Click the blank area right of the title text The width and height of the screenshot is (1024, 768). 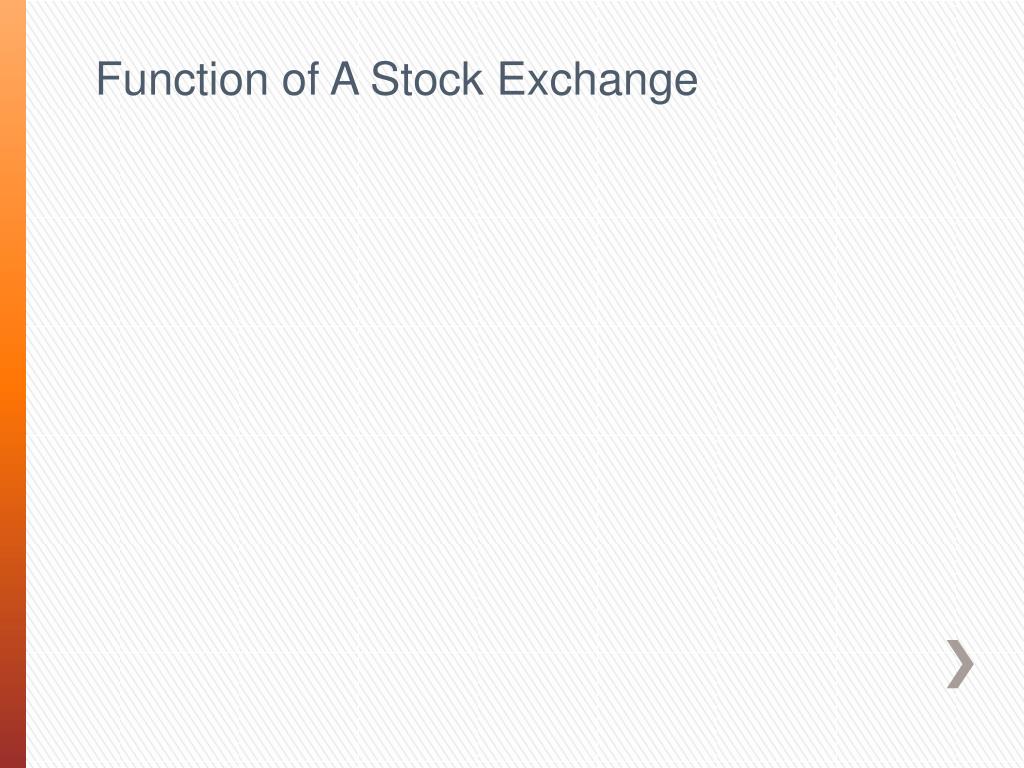click(849, 80)
